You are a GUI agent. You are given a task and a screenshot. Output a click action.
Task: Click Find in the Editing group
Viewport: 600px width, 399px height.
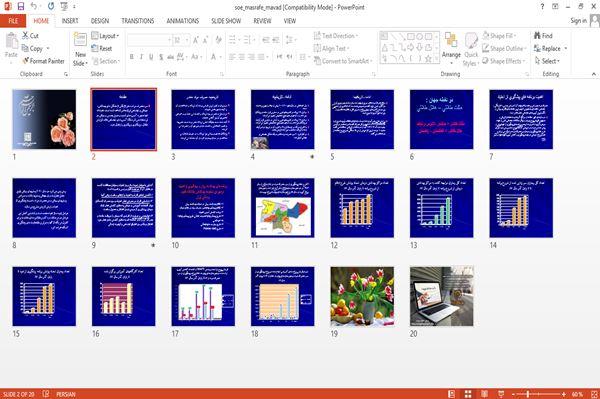coord(543,36)
